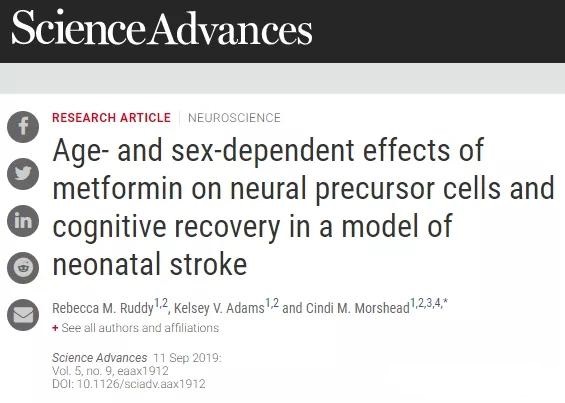Open the NEUROSCIENCE category link
The height and width of the screenshot is (403, 565).
234,118
